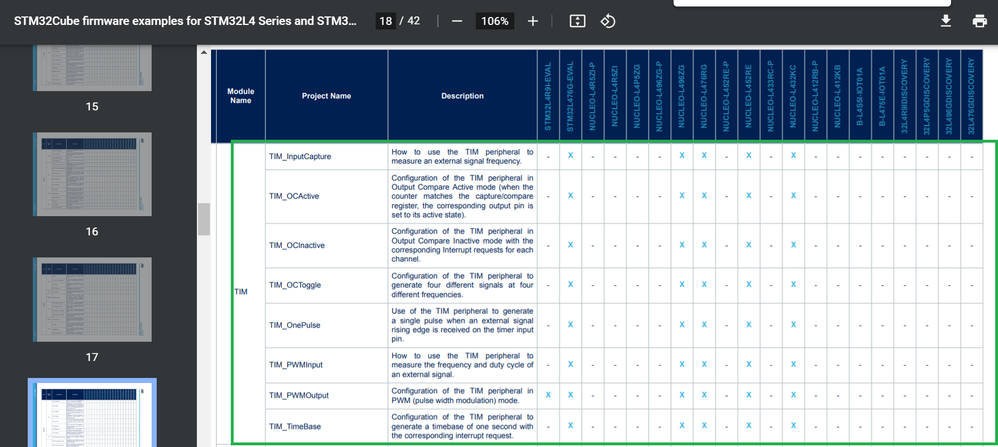Click the TIM_OnePulse description text
Image resolution: width=998 pixels, height=447 pixels.
tap(462, 325)
